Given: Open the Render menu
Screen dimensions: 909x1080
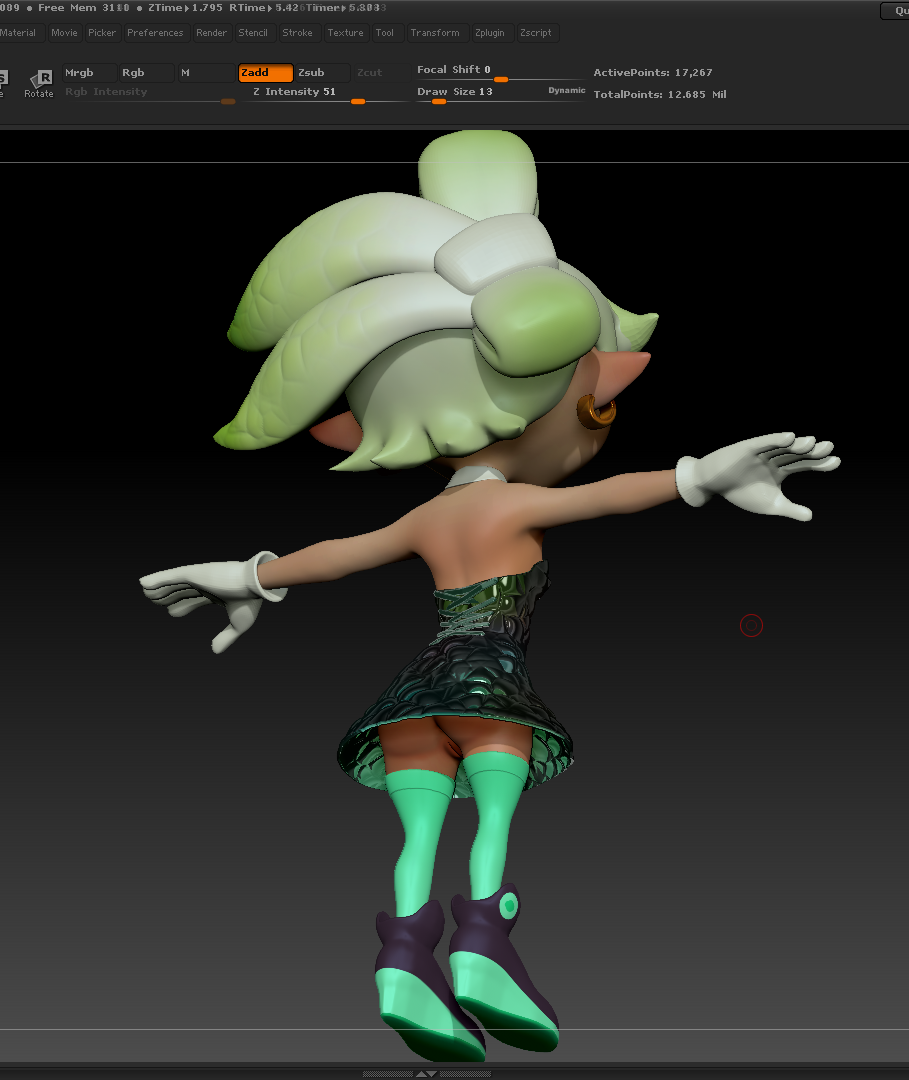Looking at the screenshot, I should [x=211, y=33].
